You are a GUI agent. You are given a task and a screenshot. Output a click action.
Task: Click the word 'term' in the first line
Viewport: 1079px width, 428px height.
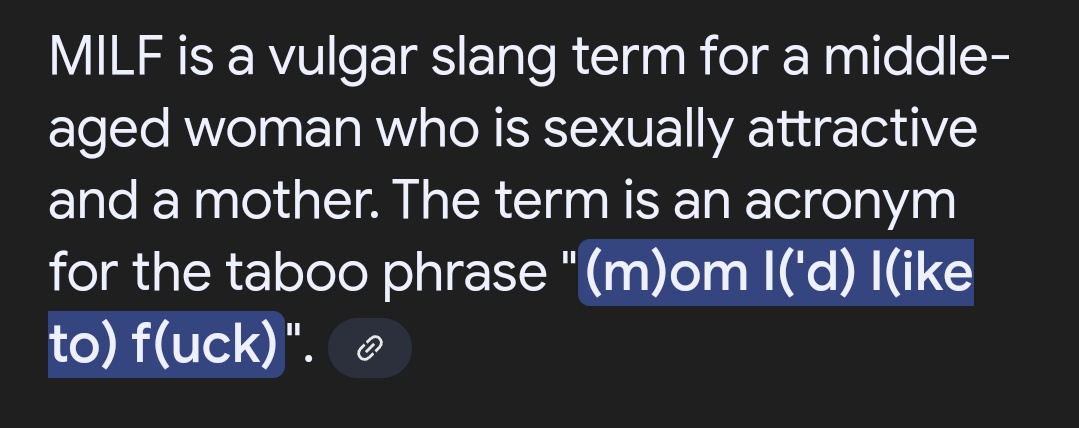pos(629,58)
